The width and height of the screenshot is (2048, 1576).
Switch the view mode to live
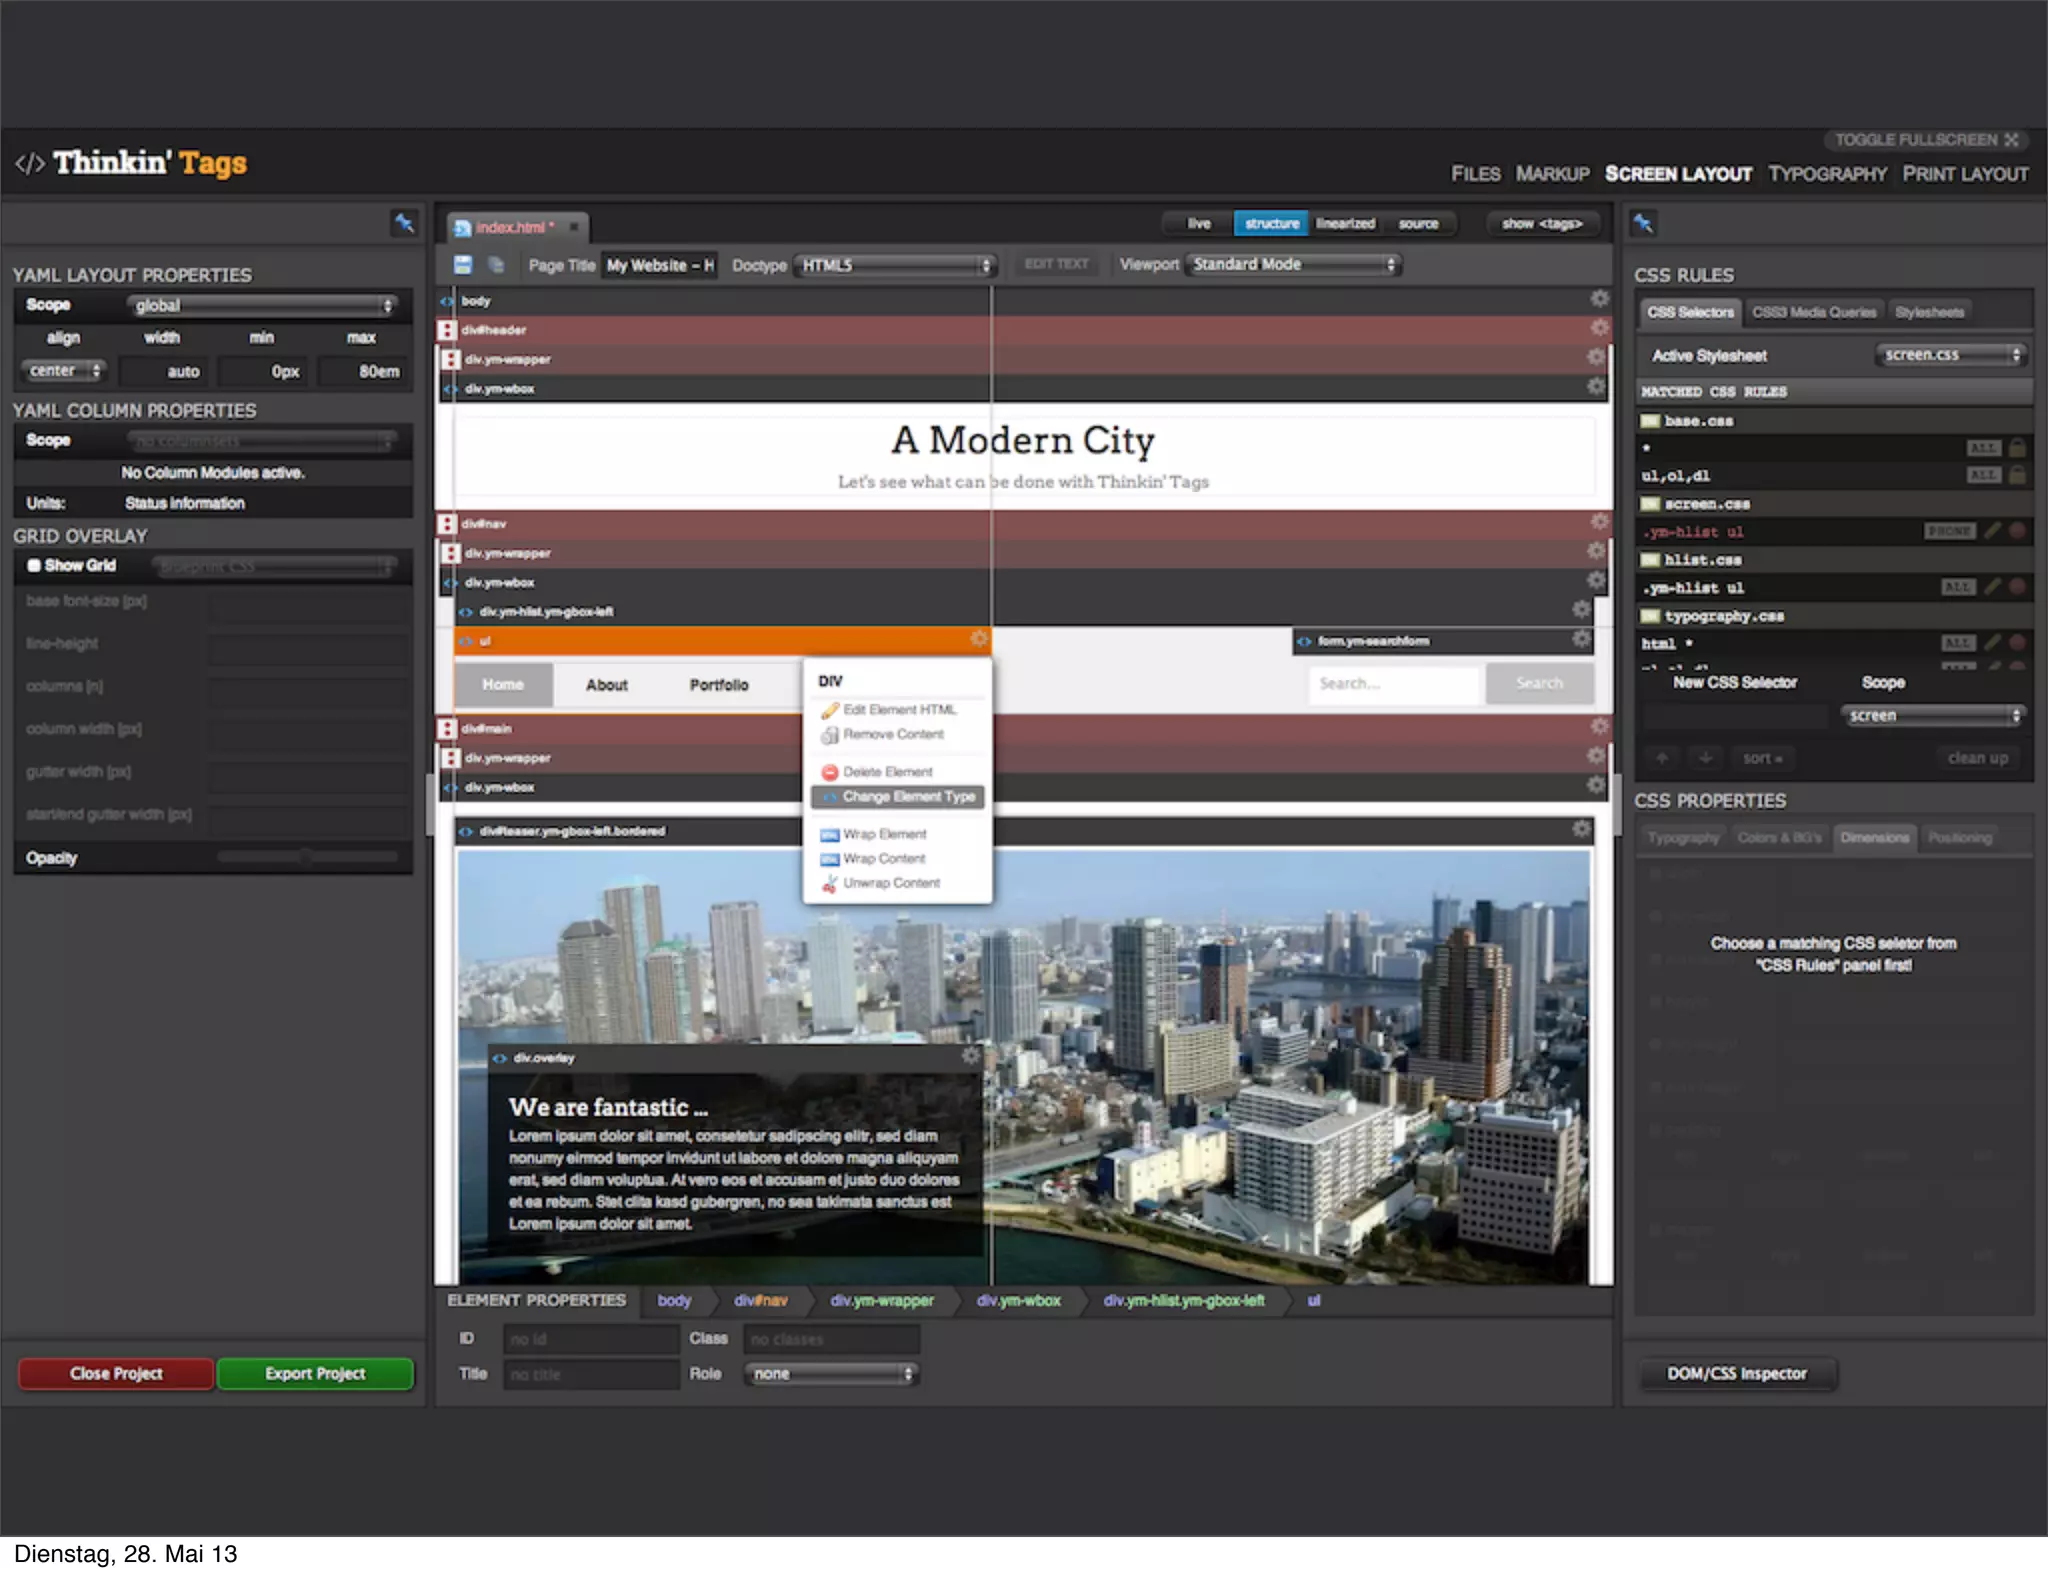tap(1198, 223)
